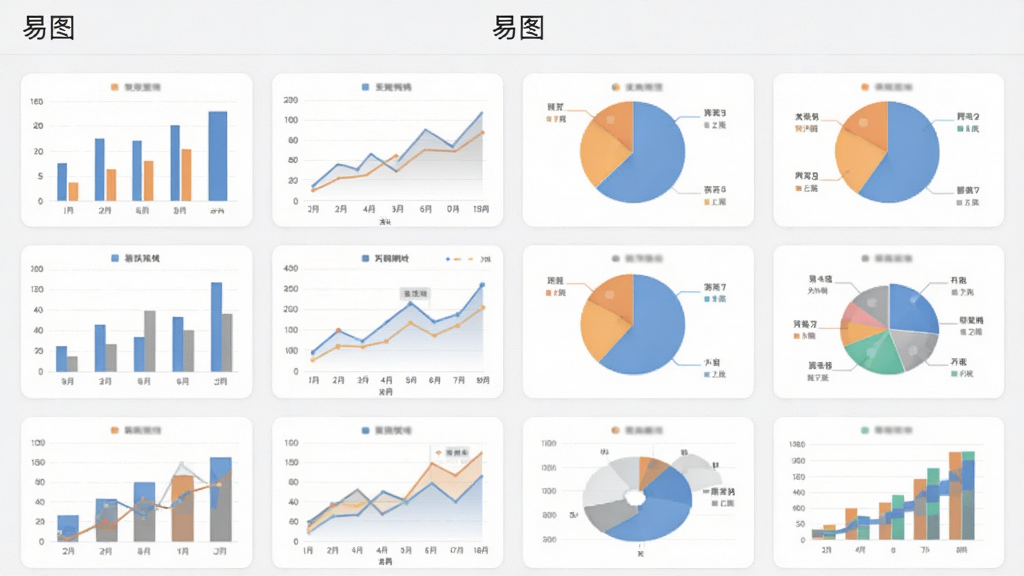This screenshot has height=576, width=1024.
Task: Click blue legend square above the orange area chart
Action: [366, 430]
